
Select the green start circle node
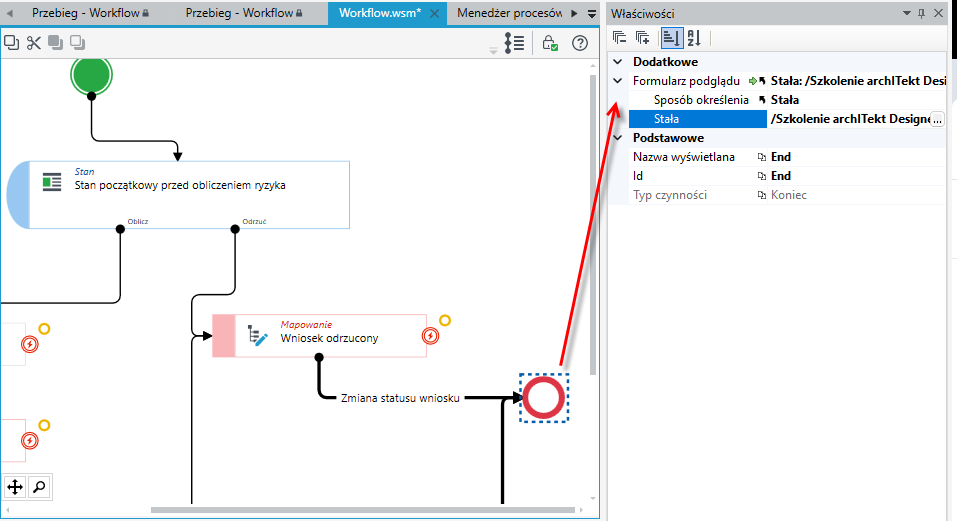(92, 74)
